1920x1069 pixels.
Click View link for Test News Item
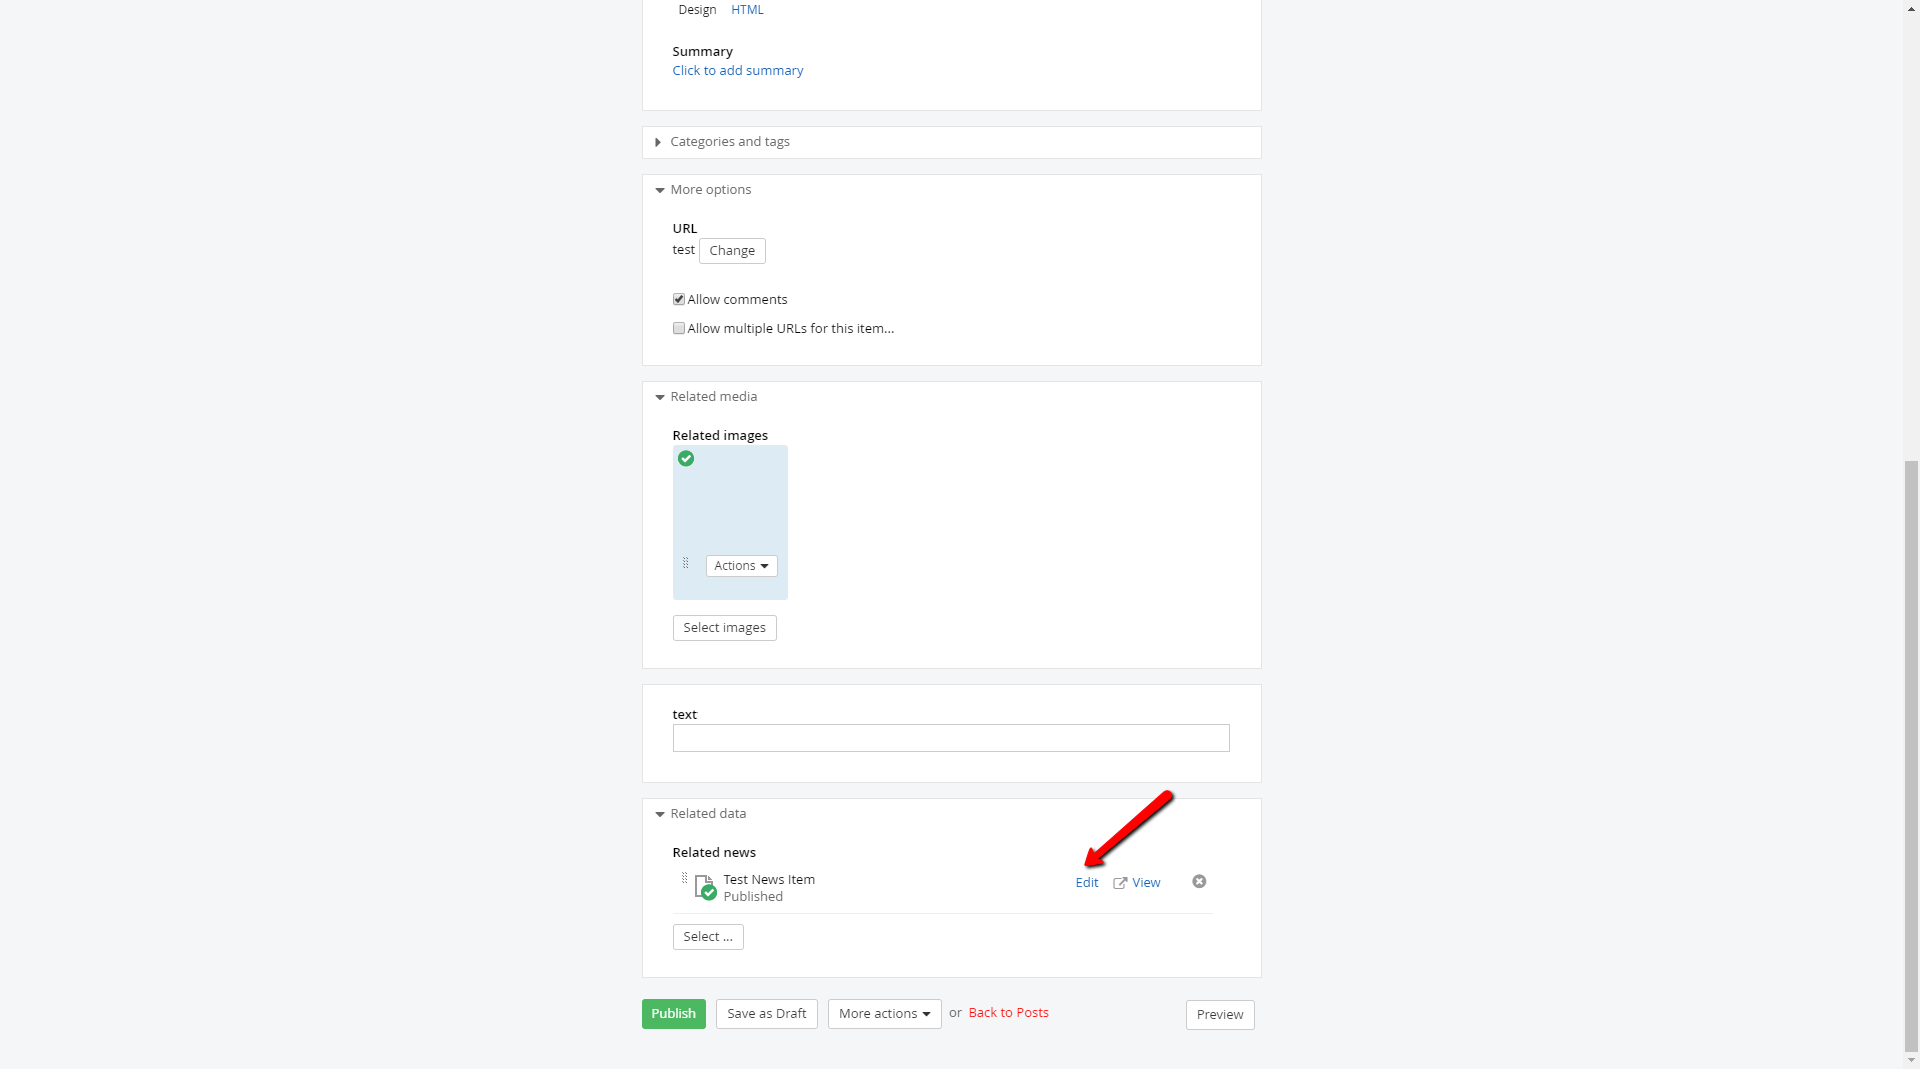(x=1146, y=883)
